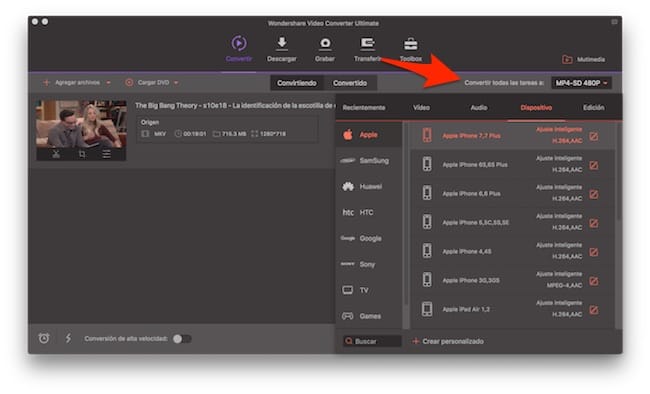Select the HTC brand category

(369, 212)
